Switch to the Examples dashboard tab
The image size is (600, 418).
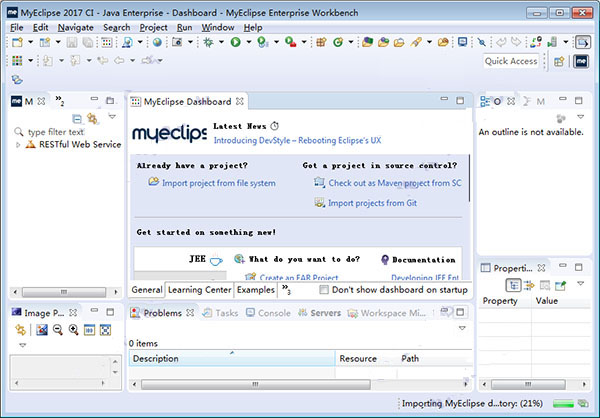[256, 290]
